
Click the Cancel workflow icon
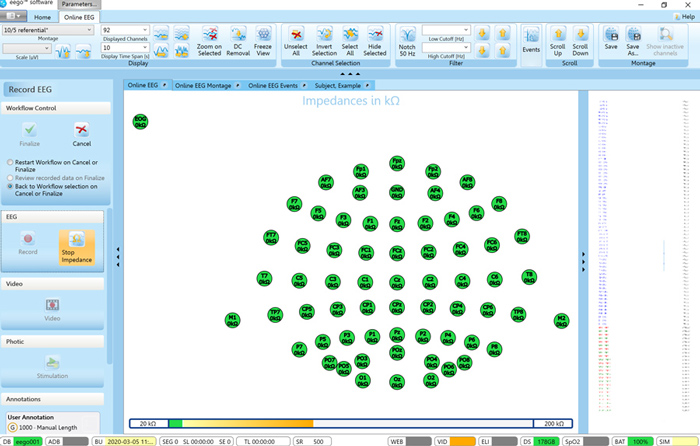[81, 134]
